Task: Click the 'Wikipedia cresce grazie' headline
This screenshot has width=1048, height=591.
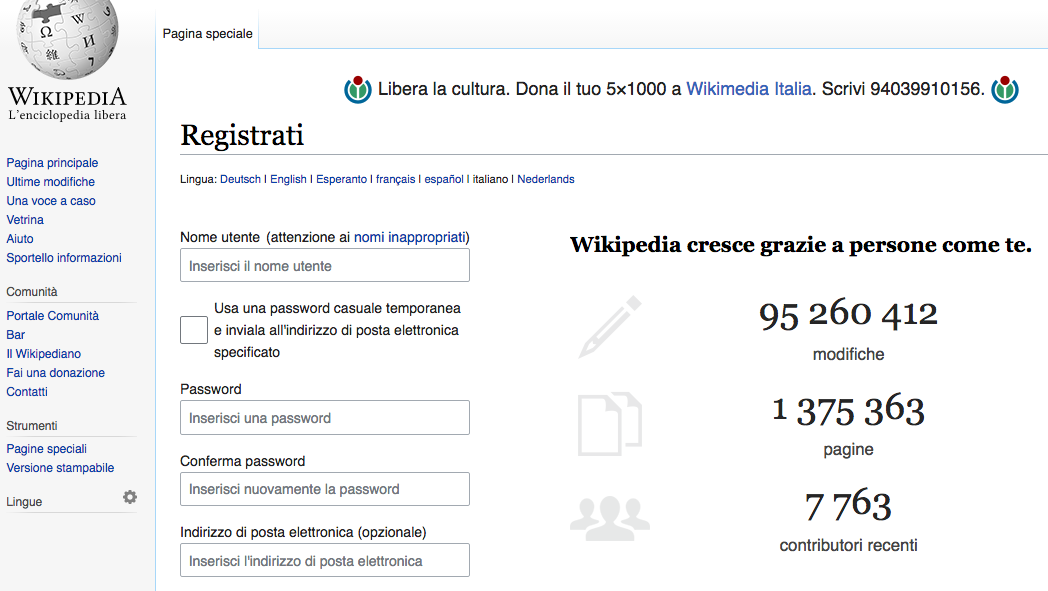Action: click(x=801, y=245)
